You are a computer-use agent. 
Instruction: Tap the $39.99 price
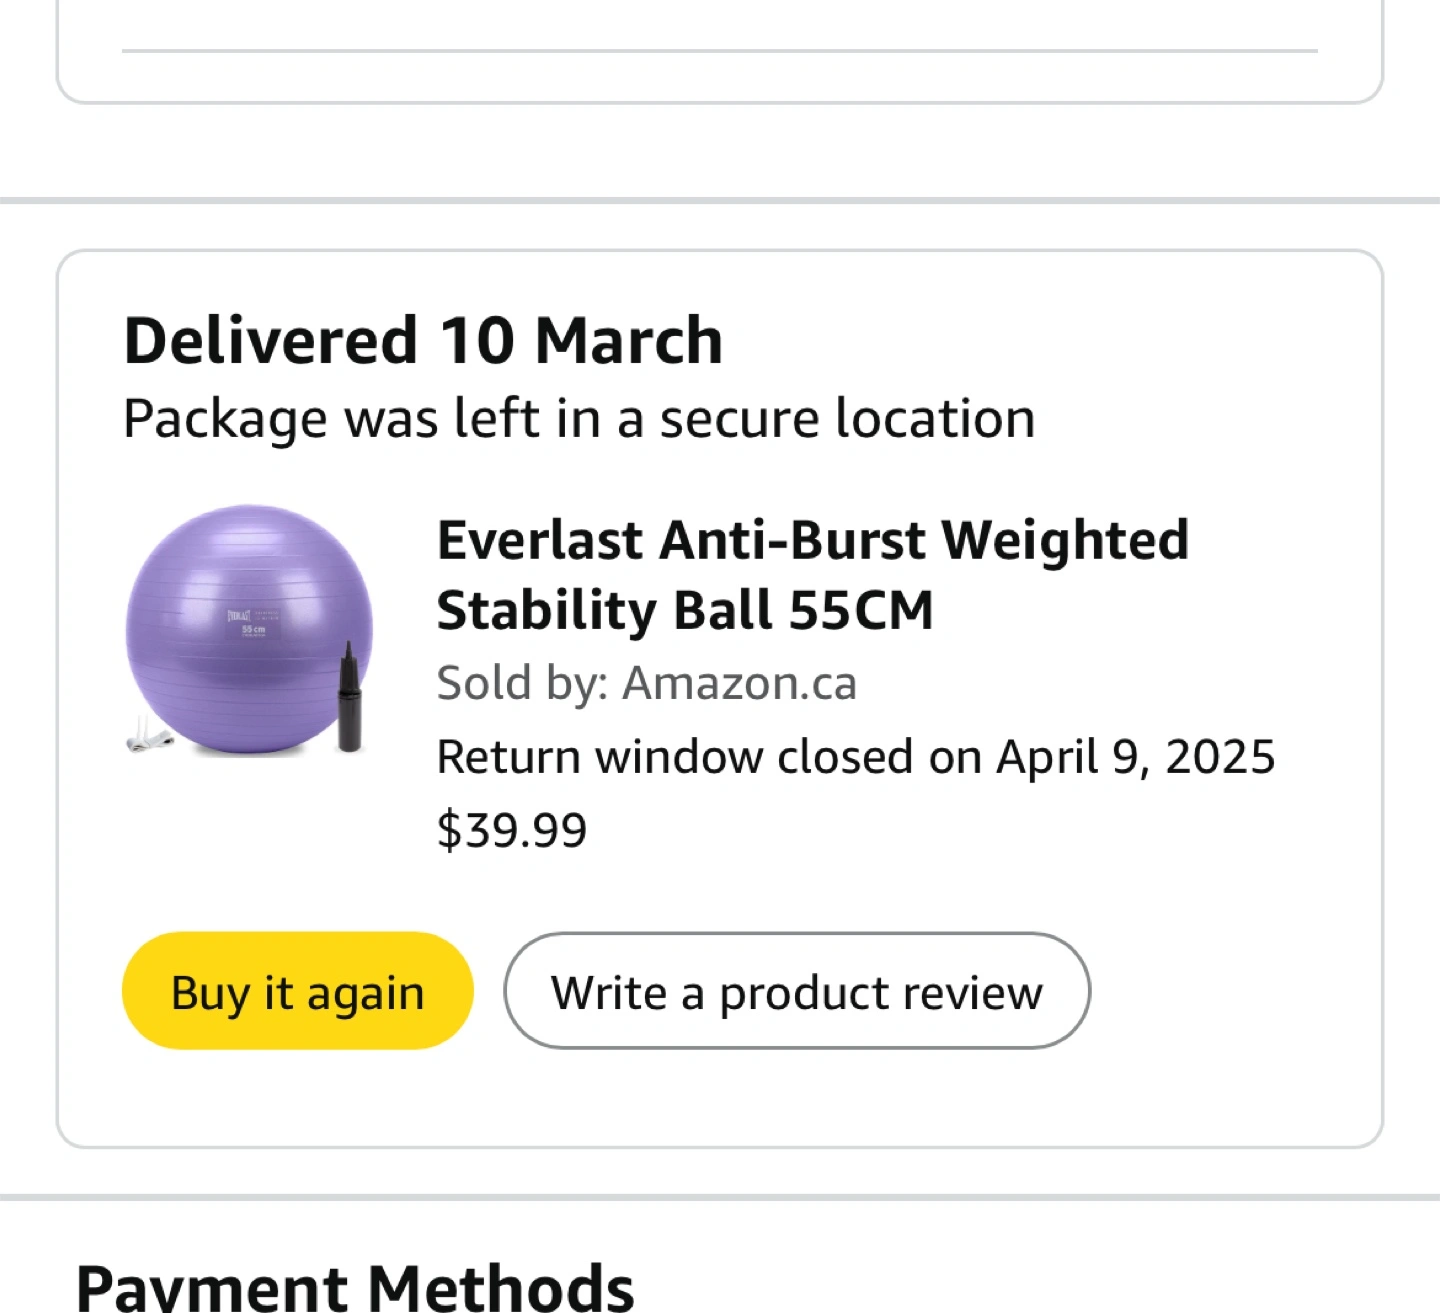tap(512, 830)
